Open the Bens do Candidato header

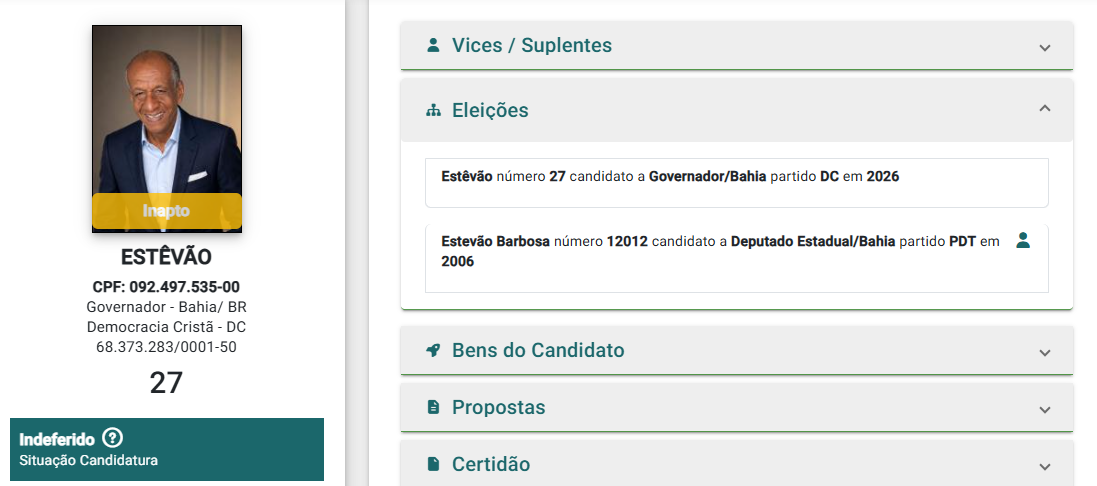tap(737, 350)
